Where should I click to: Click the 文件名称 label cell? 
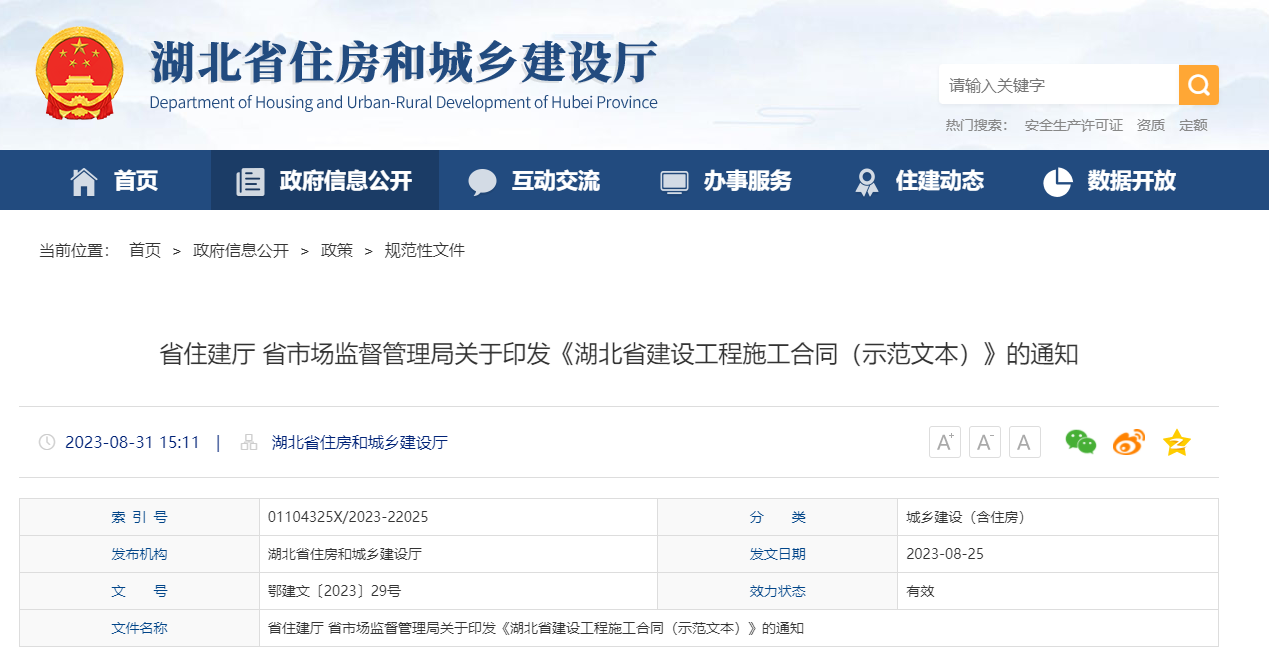point(139,628)
